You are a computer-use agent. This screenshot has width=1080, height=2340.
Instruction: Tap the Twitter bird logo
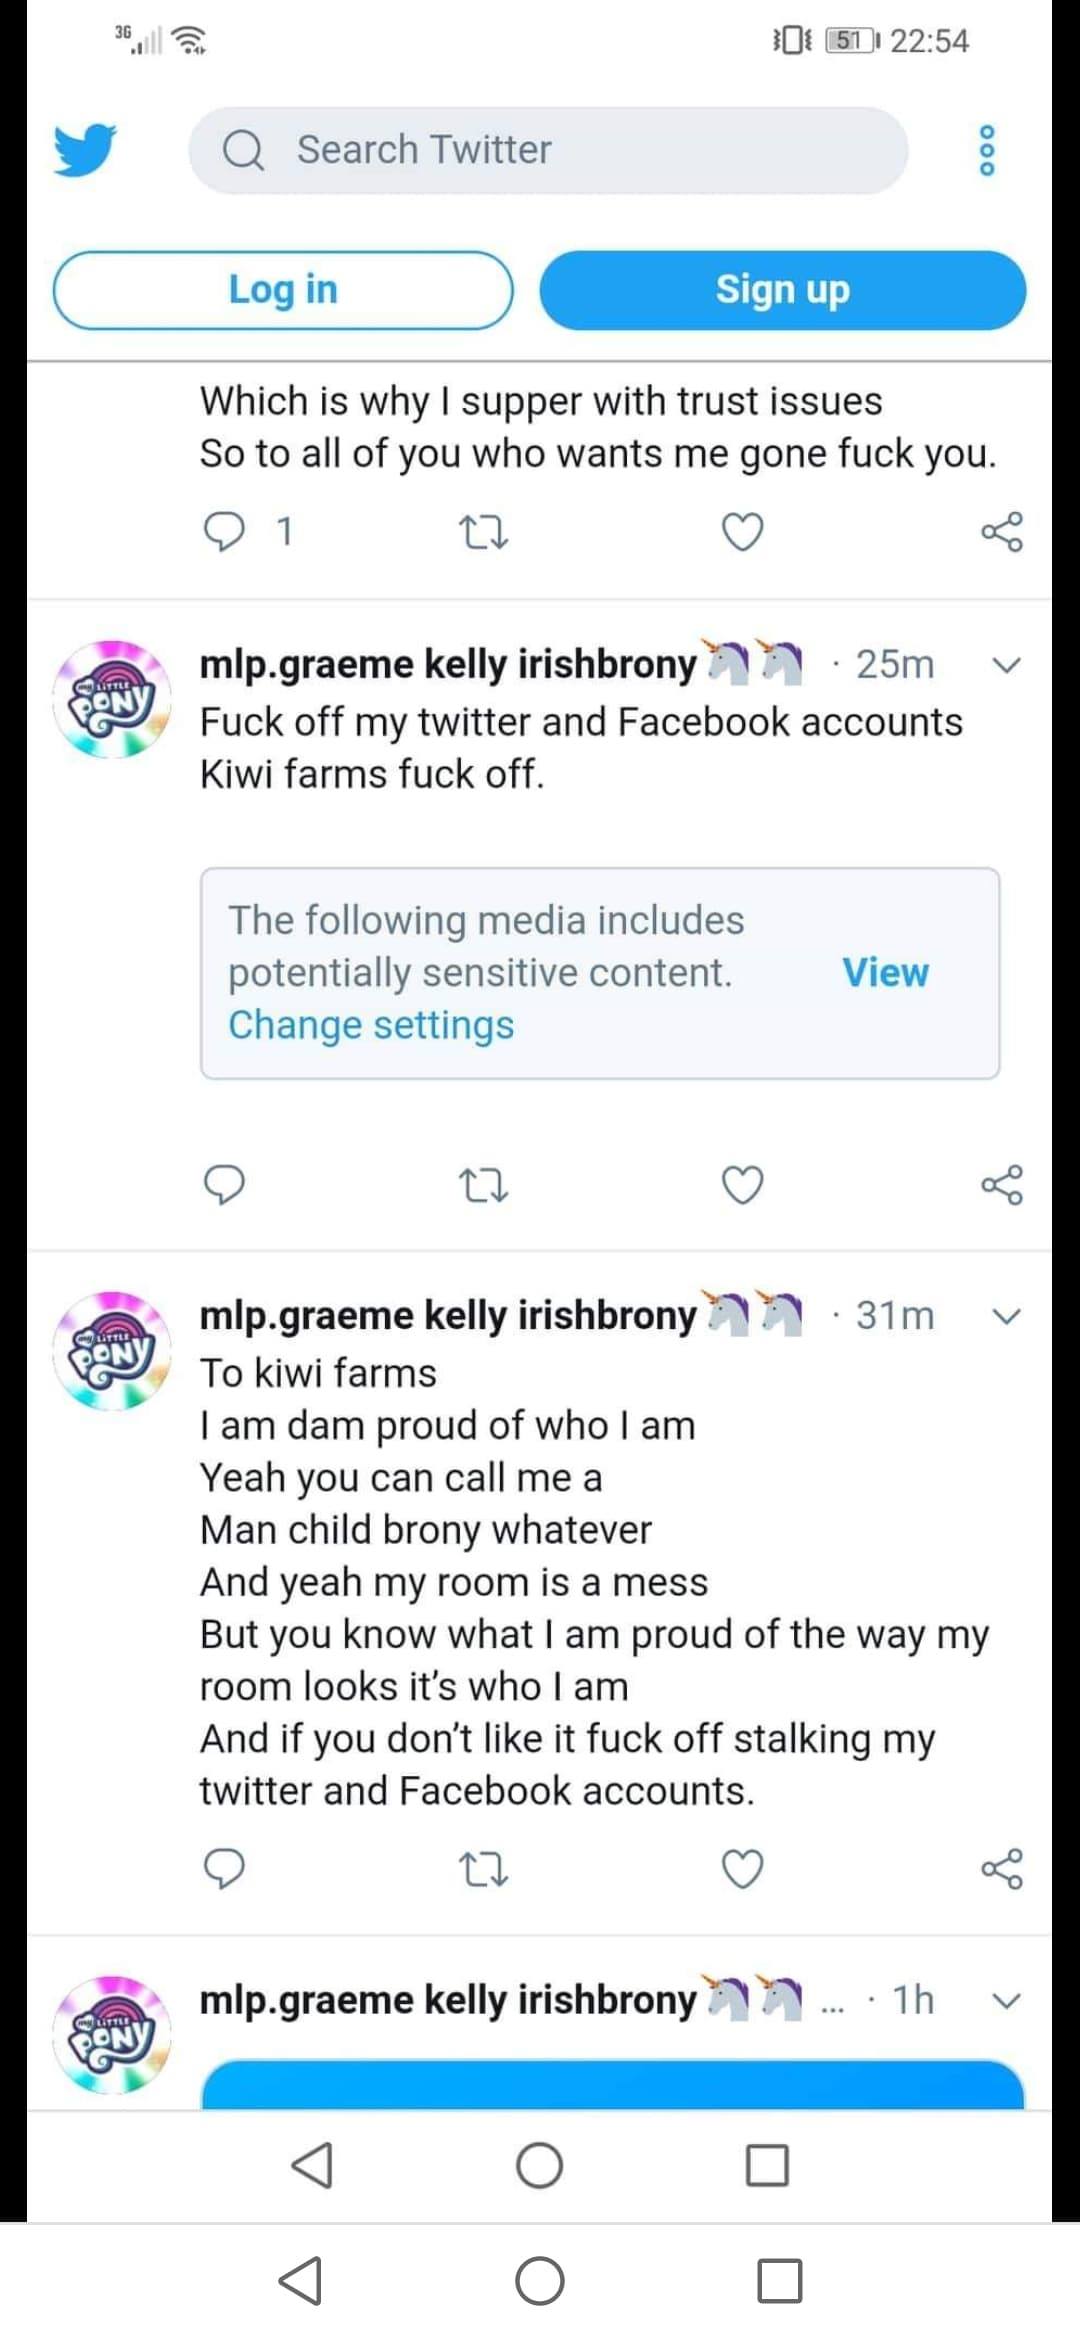(85, 150)
